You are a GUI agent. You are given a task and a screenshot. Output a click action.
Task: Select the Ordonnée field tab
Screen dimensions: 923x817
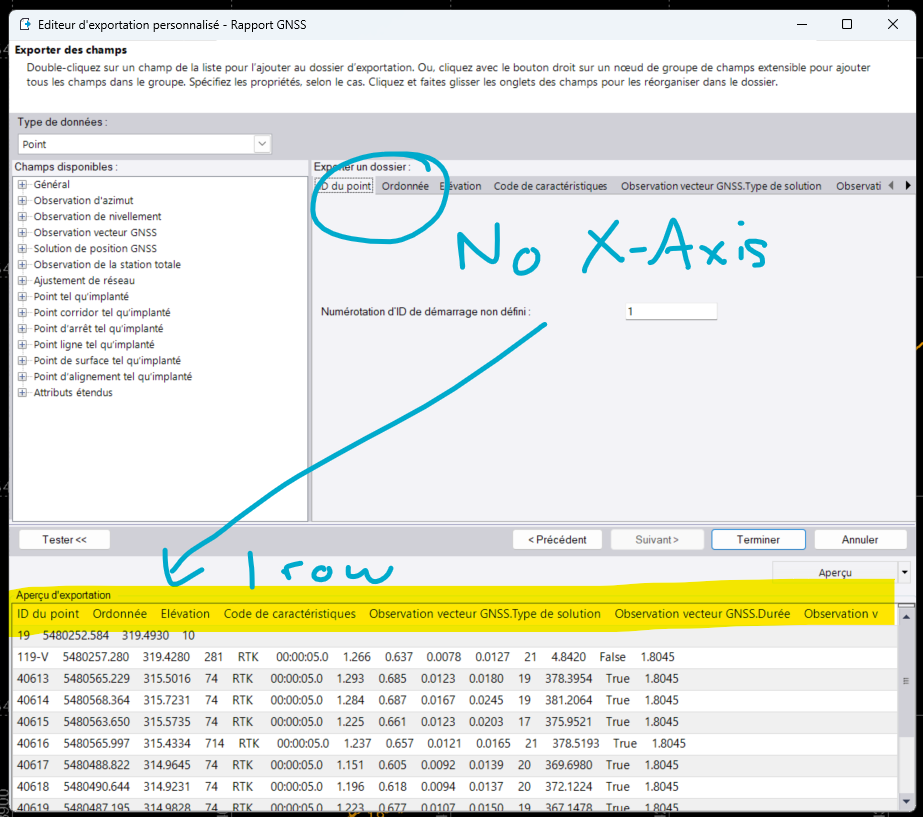(405, 186)
